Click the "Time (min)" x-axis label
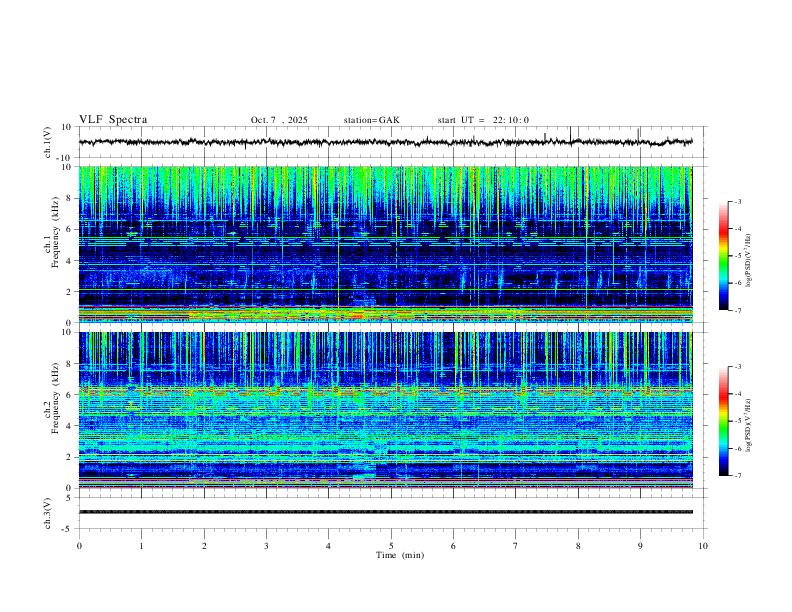Screen dimensions: 792x612 [x=400, y=555]
